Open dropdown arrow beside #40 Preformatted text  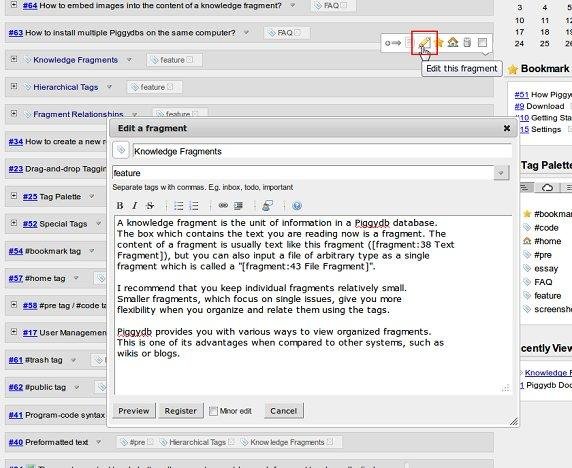pyautogui.click(x=98, y=442)
